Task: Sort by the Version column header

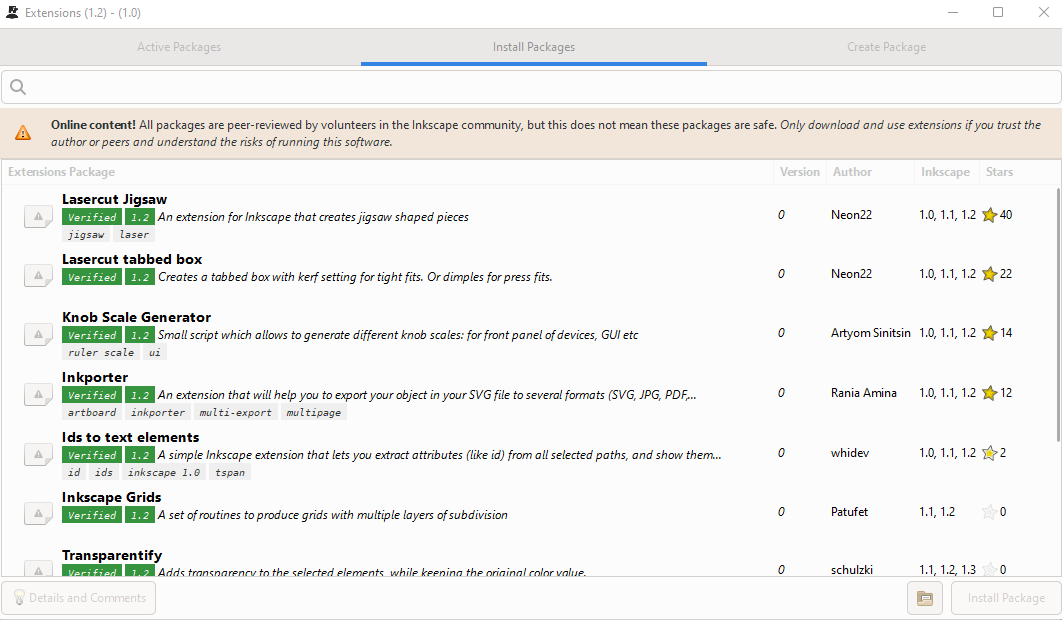Action: point(799,172)
